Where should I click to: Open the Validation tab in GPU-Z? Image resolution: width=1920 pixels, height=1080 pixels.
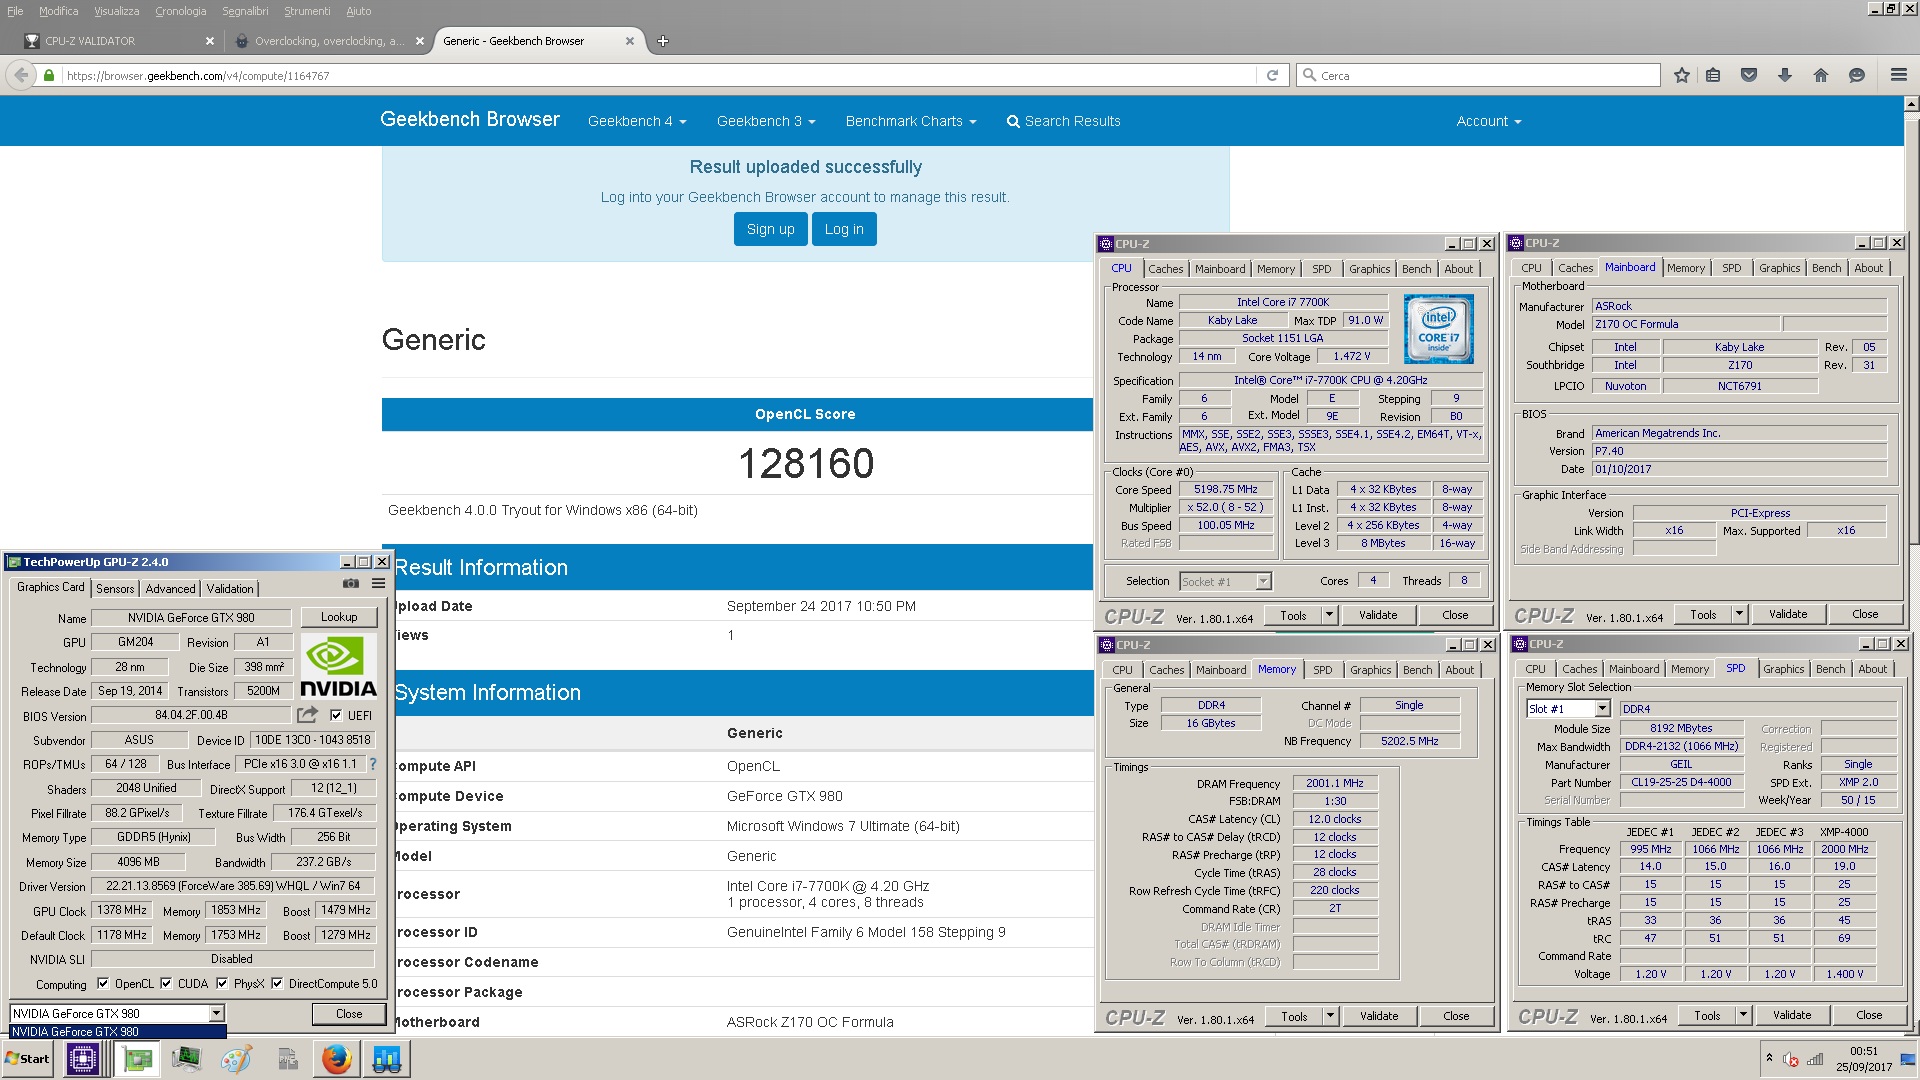[x=230, y=588]
